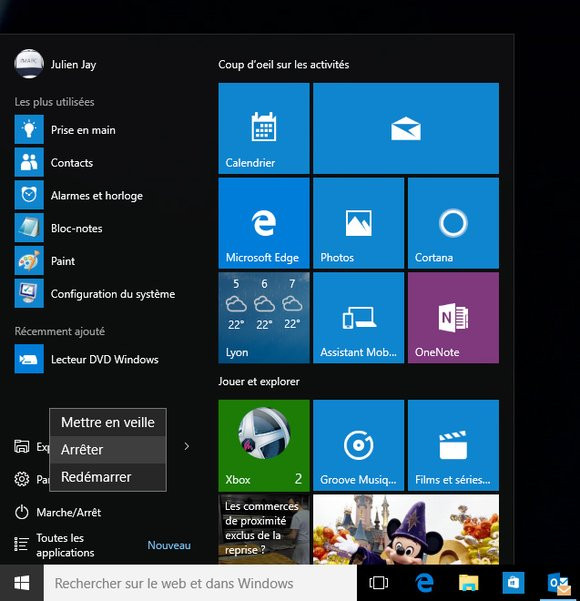Click the settings gear icon
580x601 pixels.
tap(21, 479)
